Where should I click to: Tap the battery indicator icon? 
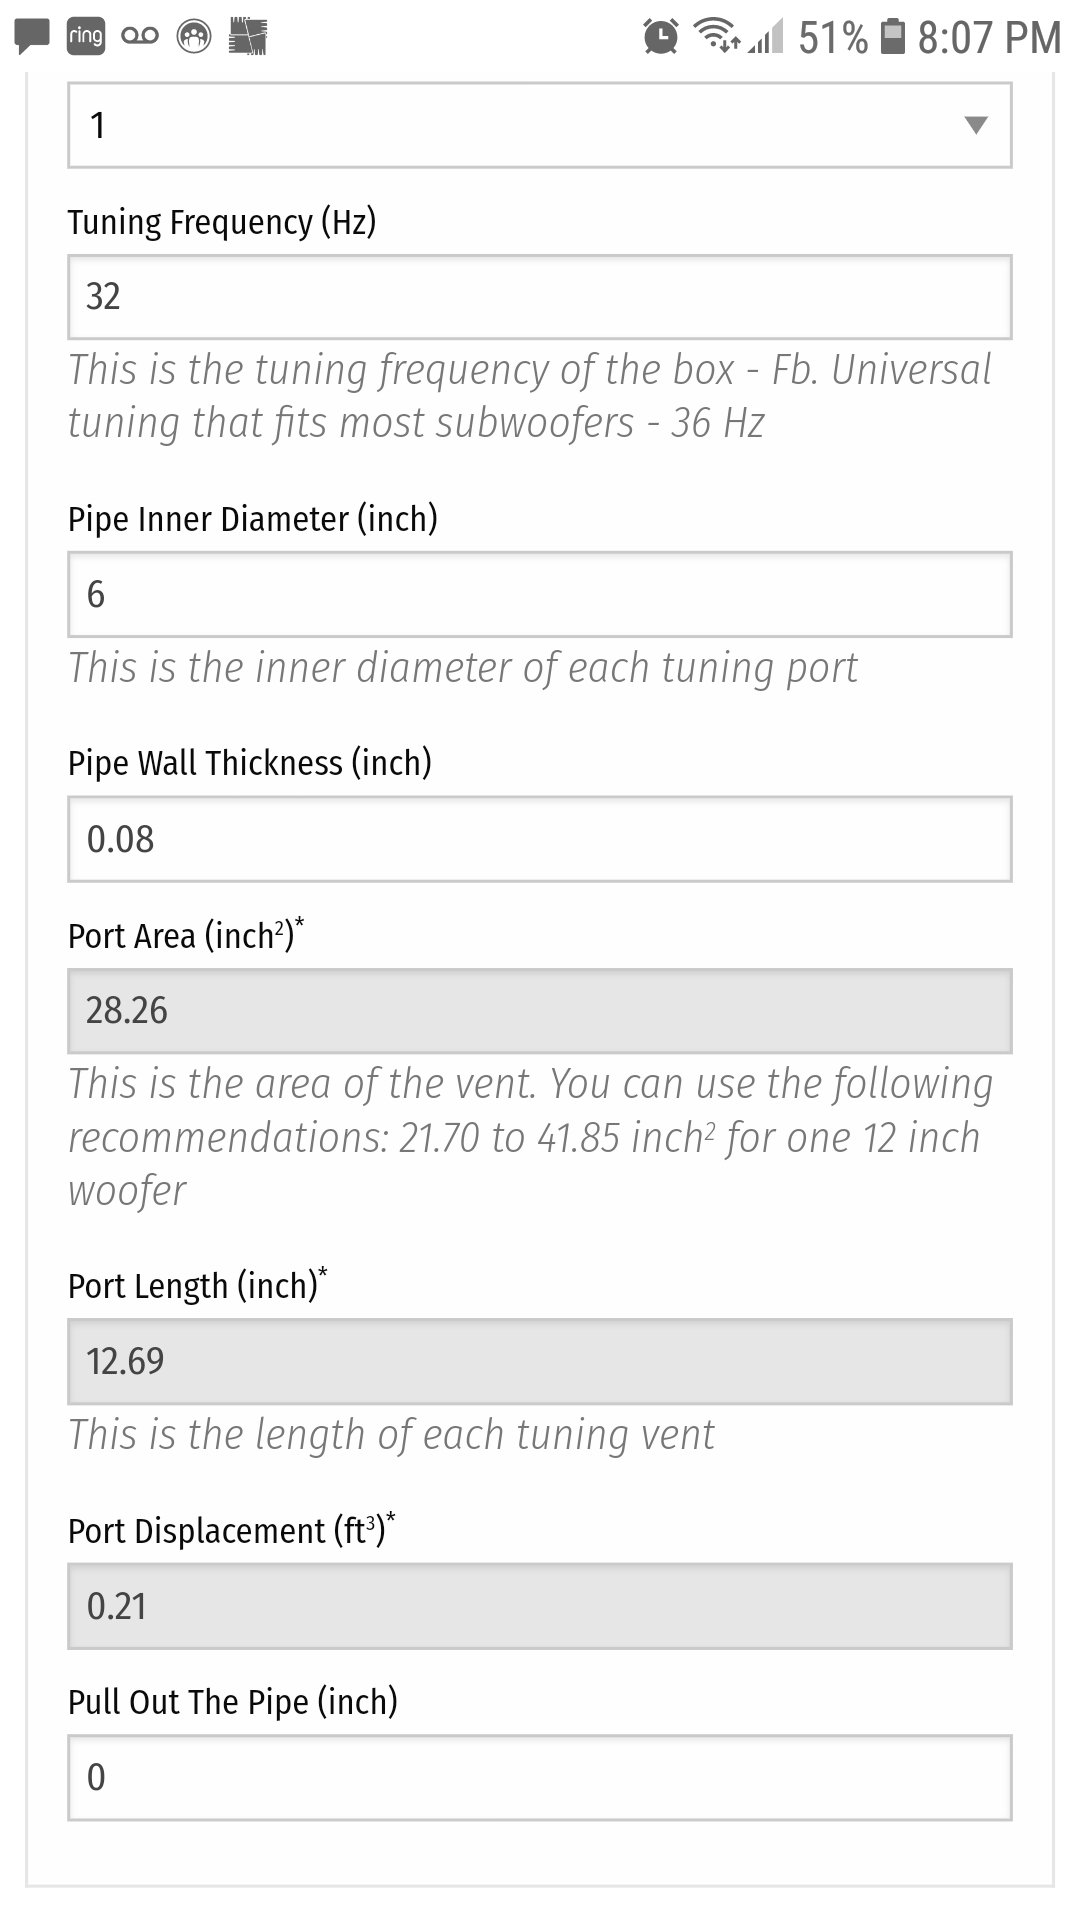(892, 37)
